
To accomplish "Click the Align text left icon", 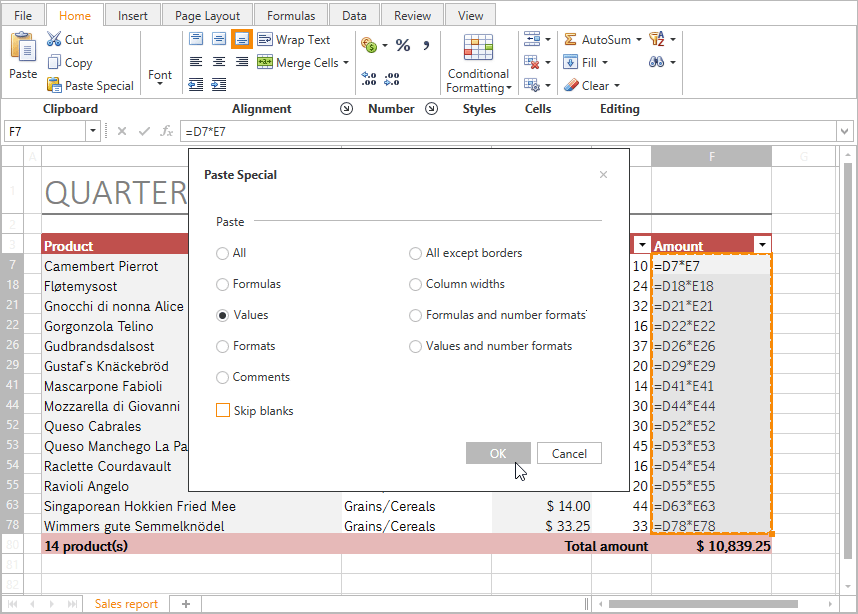I will (x=195, y=62).
